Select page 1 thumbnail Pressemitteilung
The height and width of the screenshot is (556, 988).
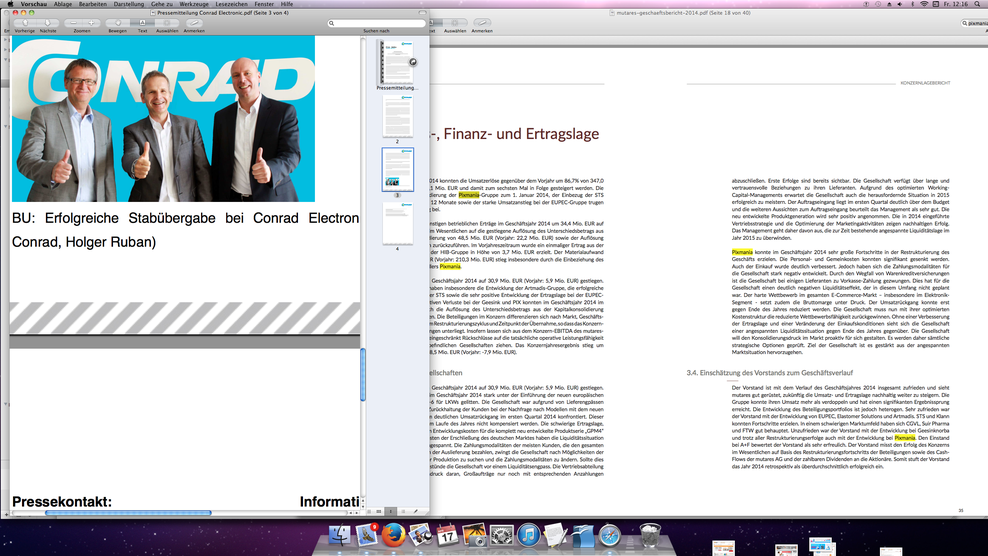397,62
